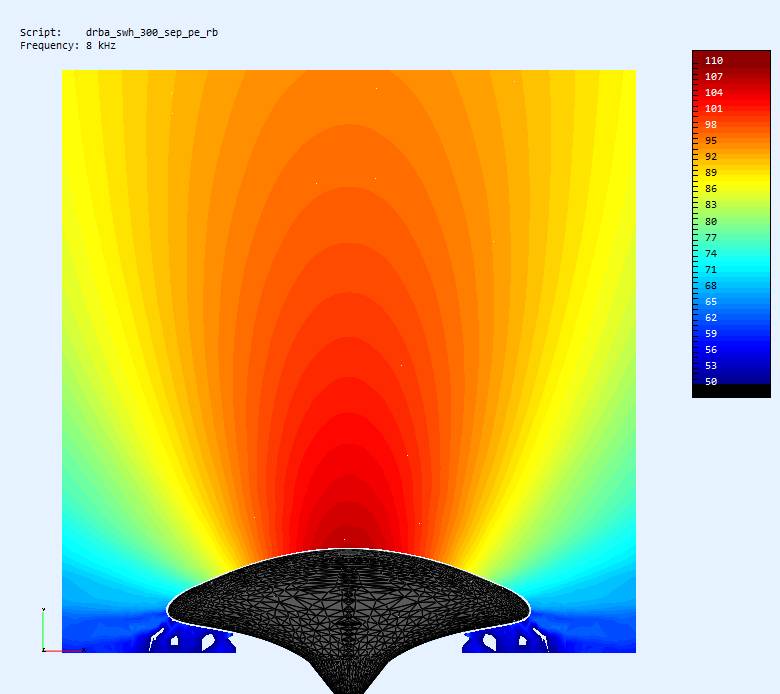
Task: Click the 50 value on the color legend
Action: tap(711, 382)
